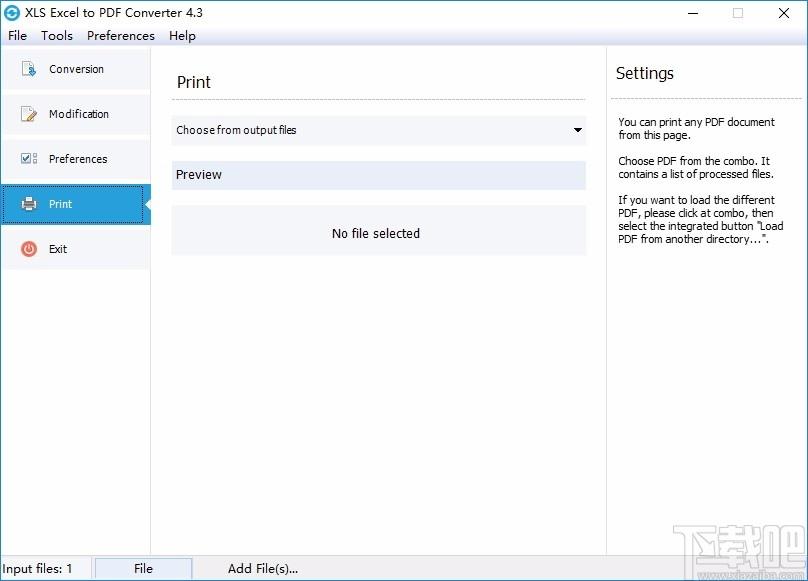Select the Conversion sidebar label
808x581 pixels.
[x=76, y=69]
